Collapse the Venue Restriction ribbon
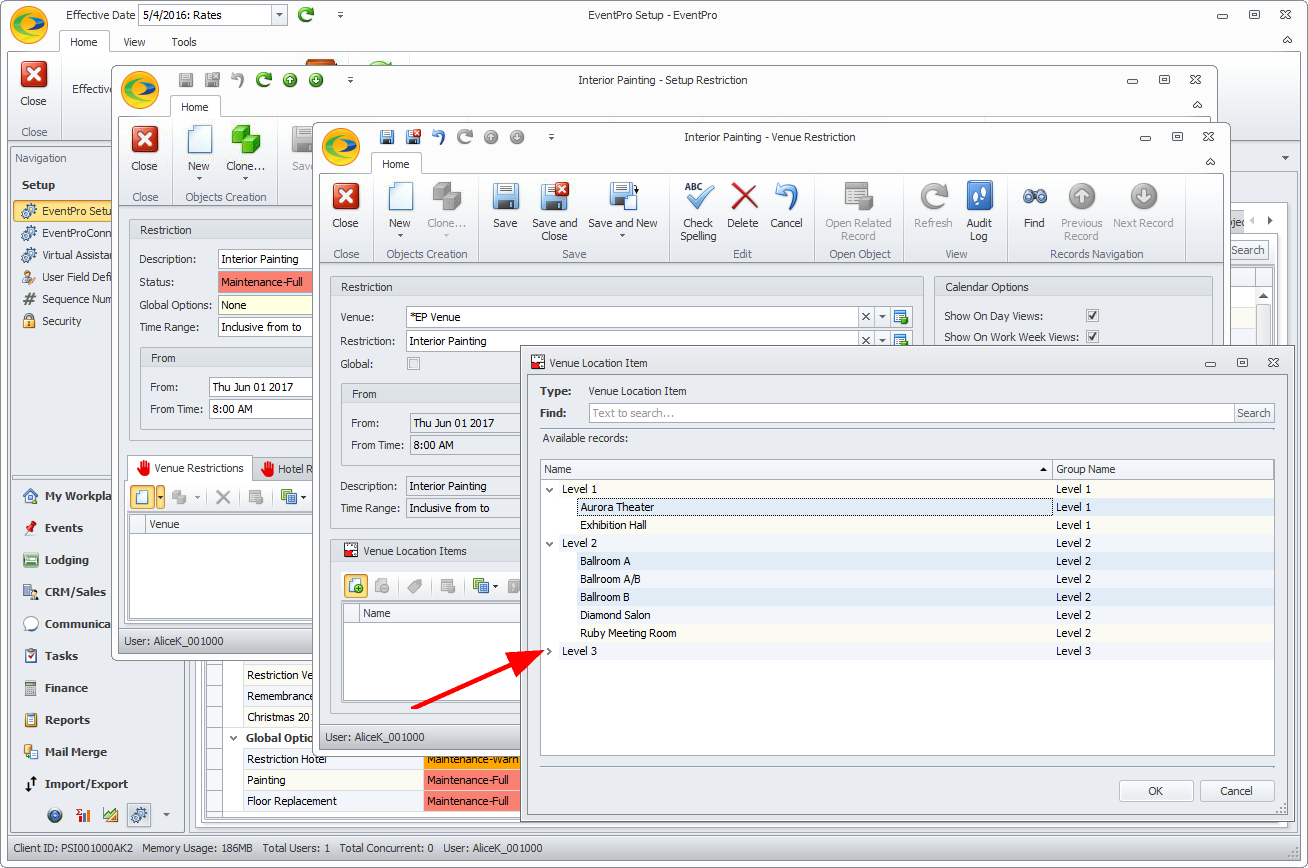Screen dimensions: 1308x868 pyautogui.click(x=1210, y=162)
